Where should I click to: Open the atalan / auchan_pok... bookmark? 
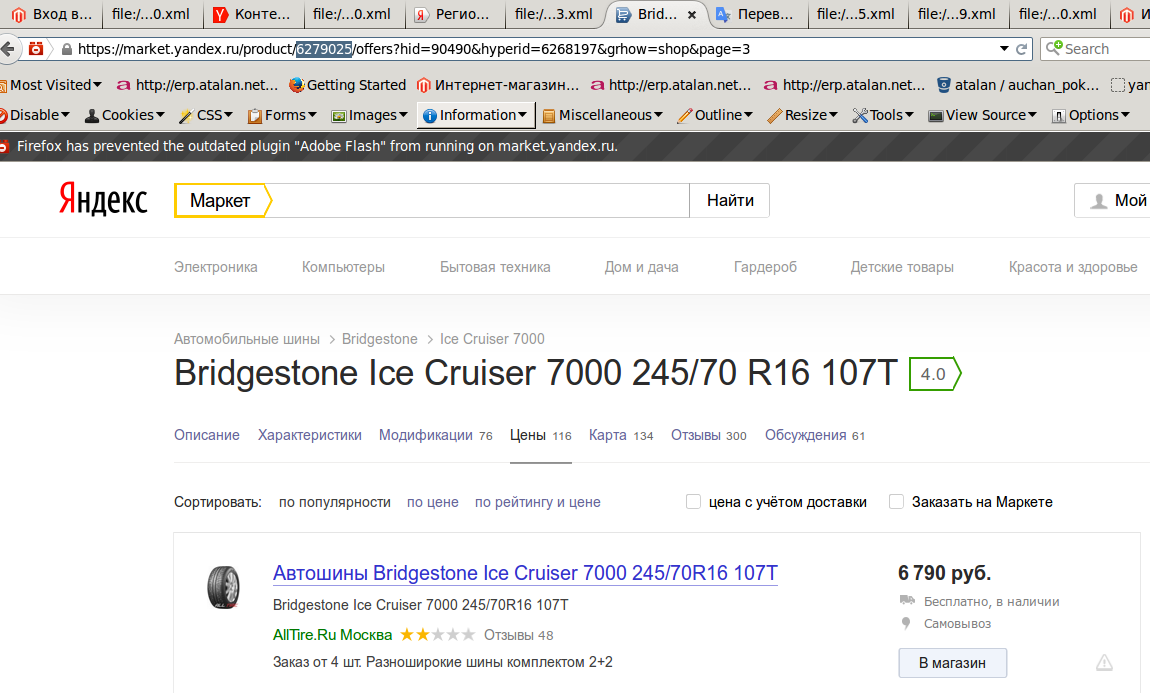(1019, 85)
